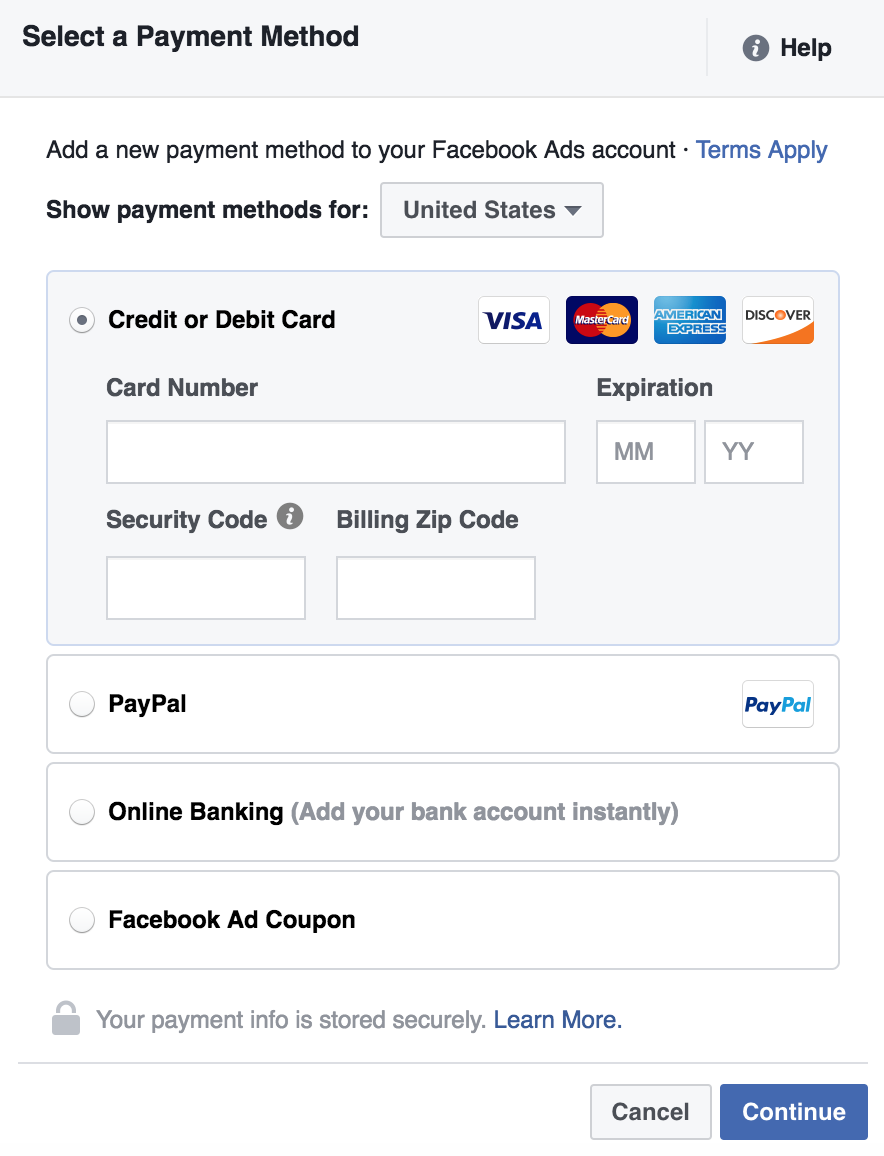Screen dimensions: 884x1156
Task: Click the Discover card icon
Action: point(777,320)
